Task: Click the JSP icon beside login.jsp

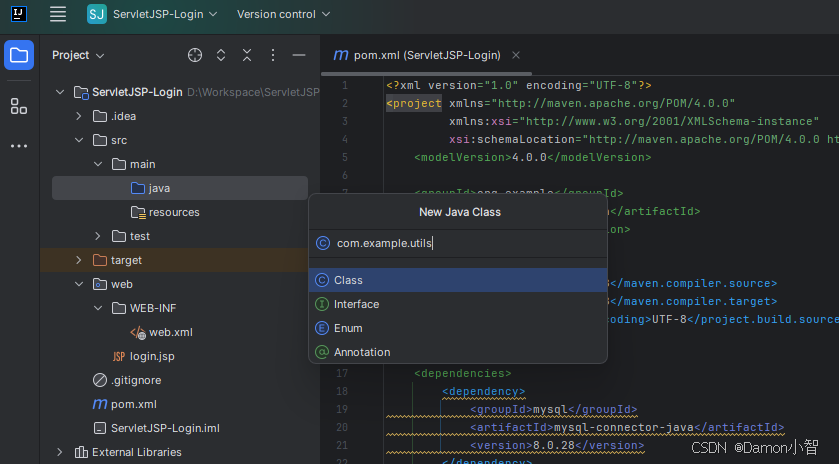Action: (119, 356)
